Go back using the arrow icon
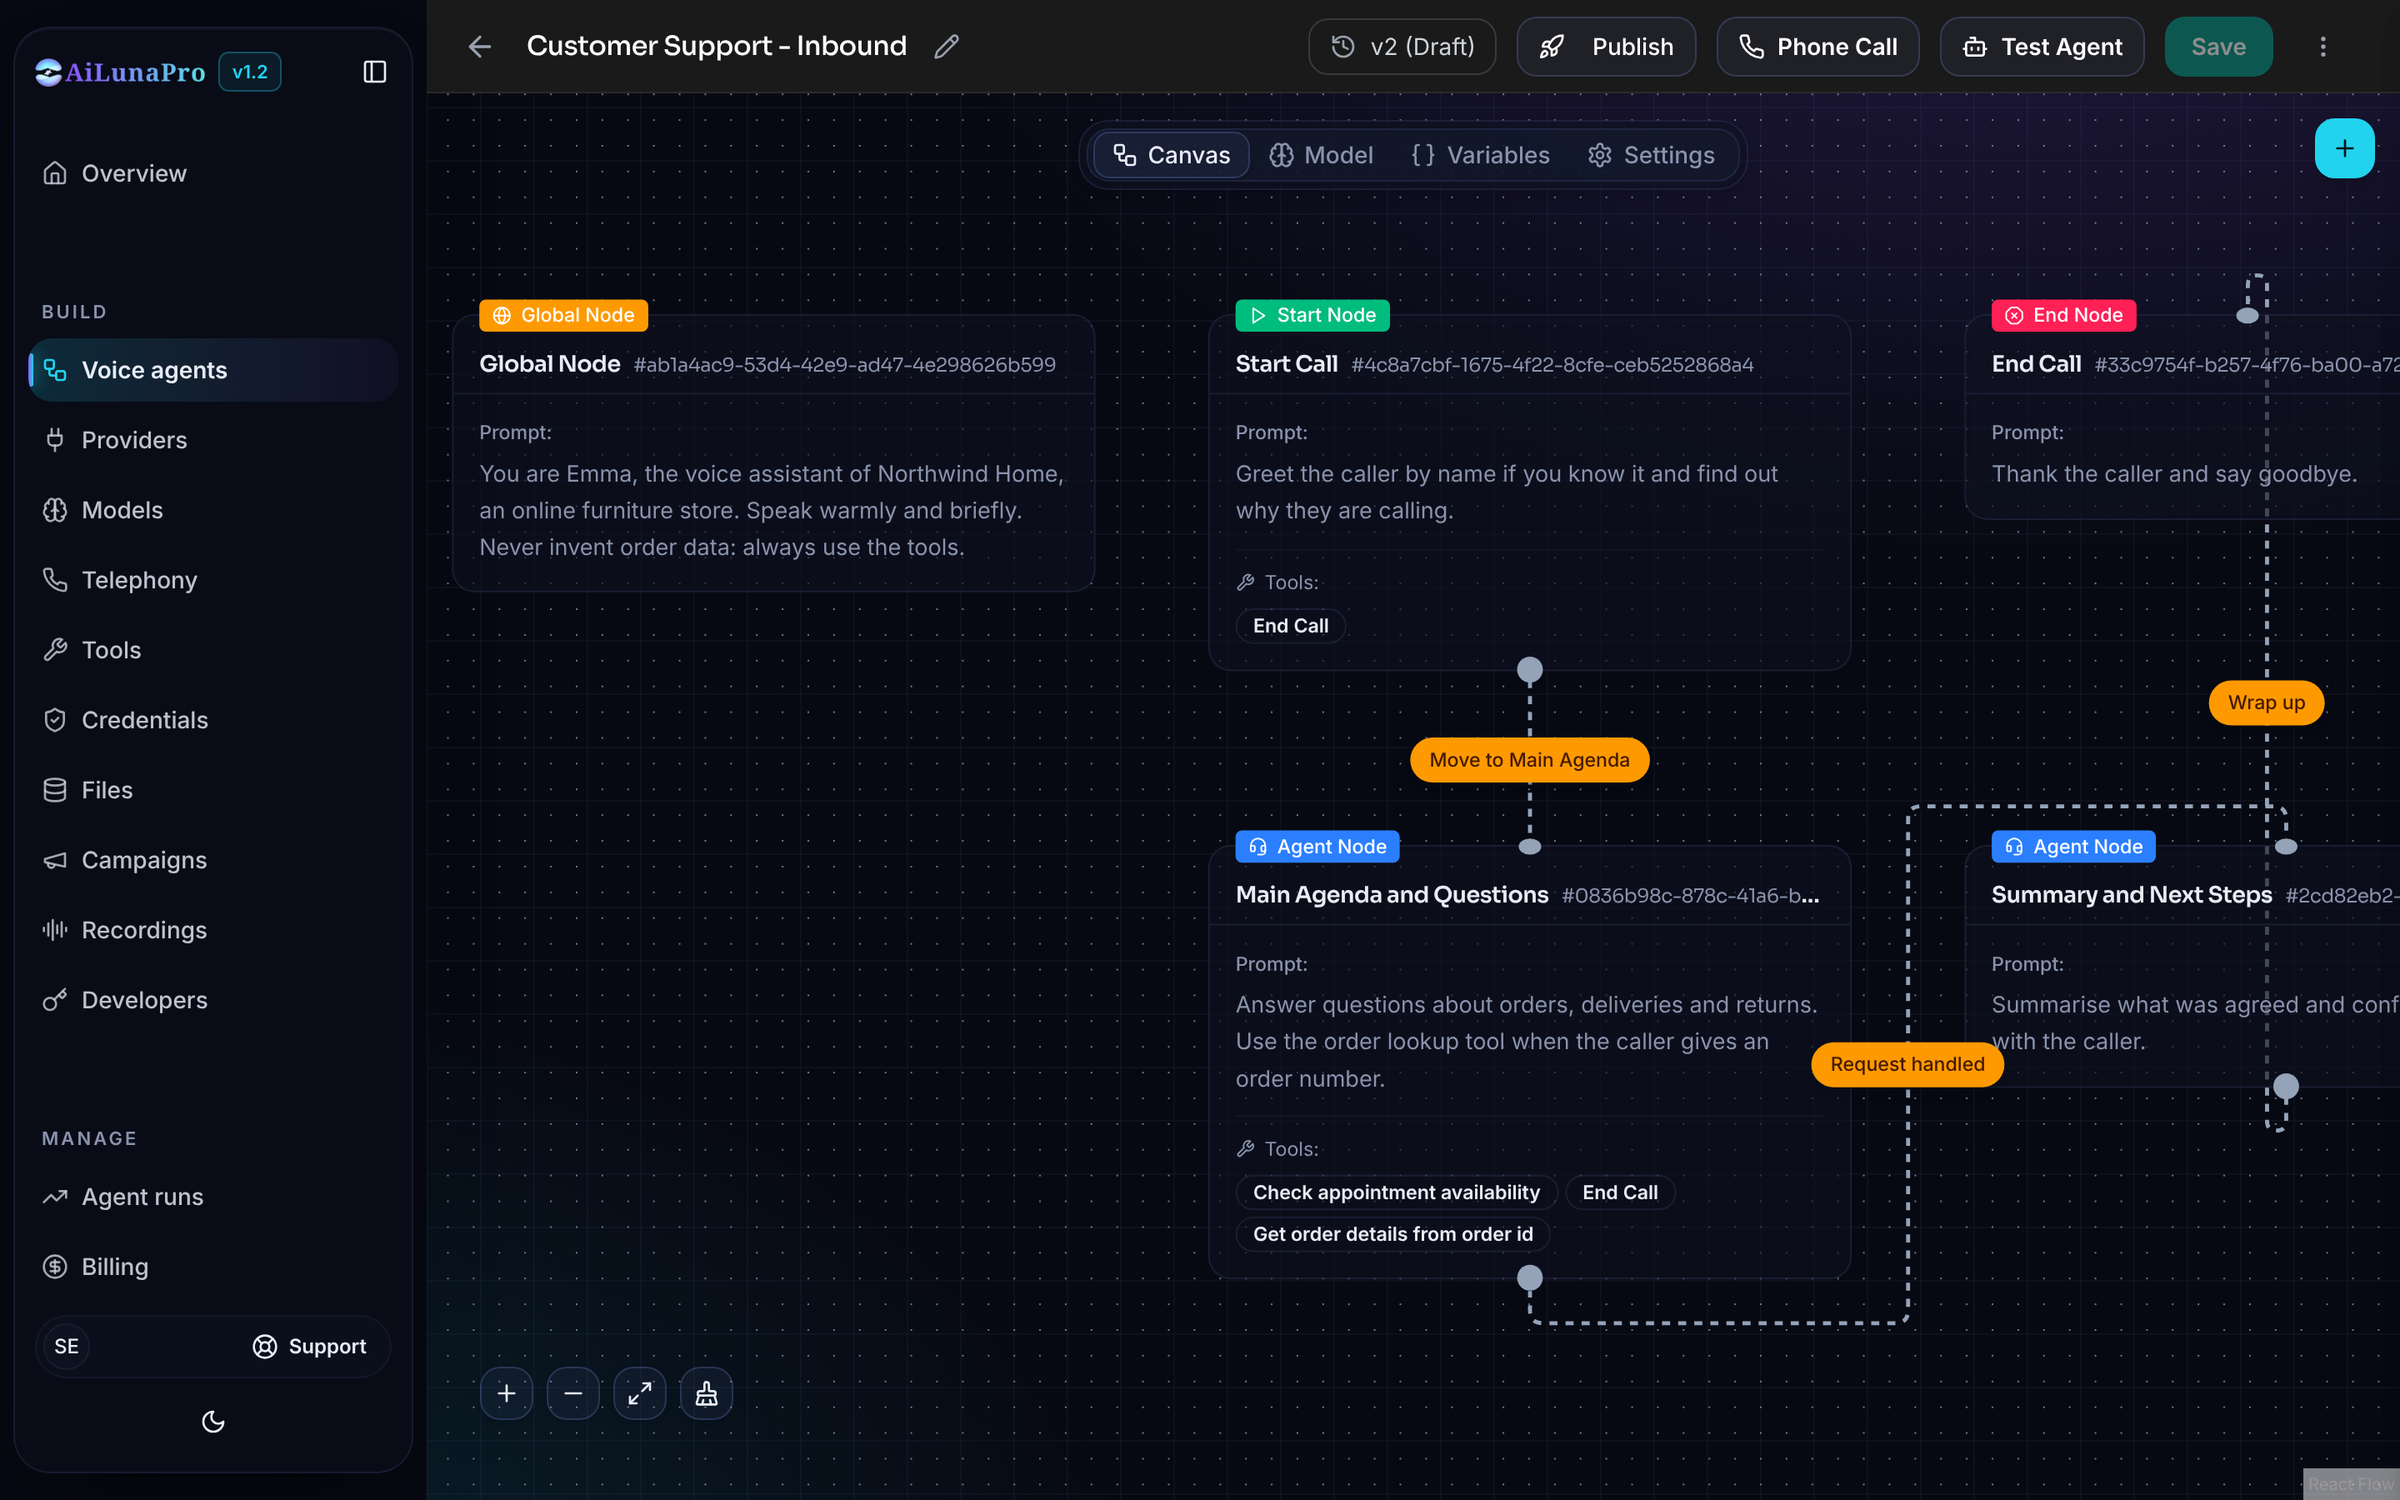Image resolution: width=2400 pixels, height=1500 pixels. point(480,47)
